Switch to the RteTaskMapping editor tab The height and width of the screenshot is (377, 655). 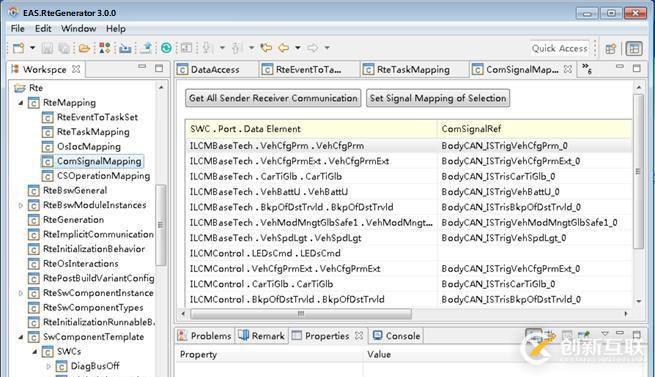pos(413,69)
